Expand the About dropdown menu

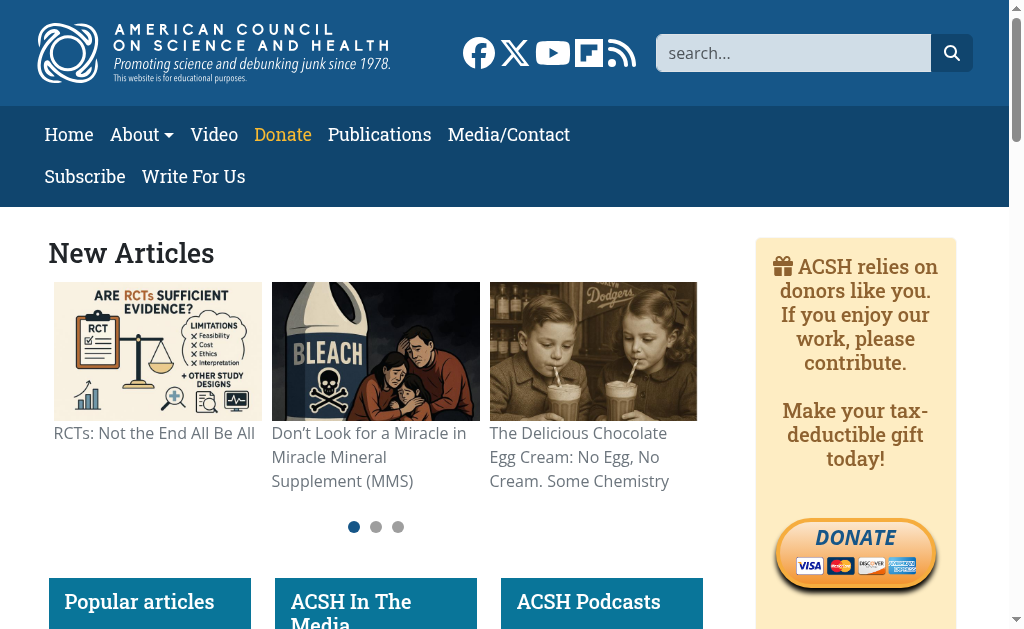click(142, 135)
